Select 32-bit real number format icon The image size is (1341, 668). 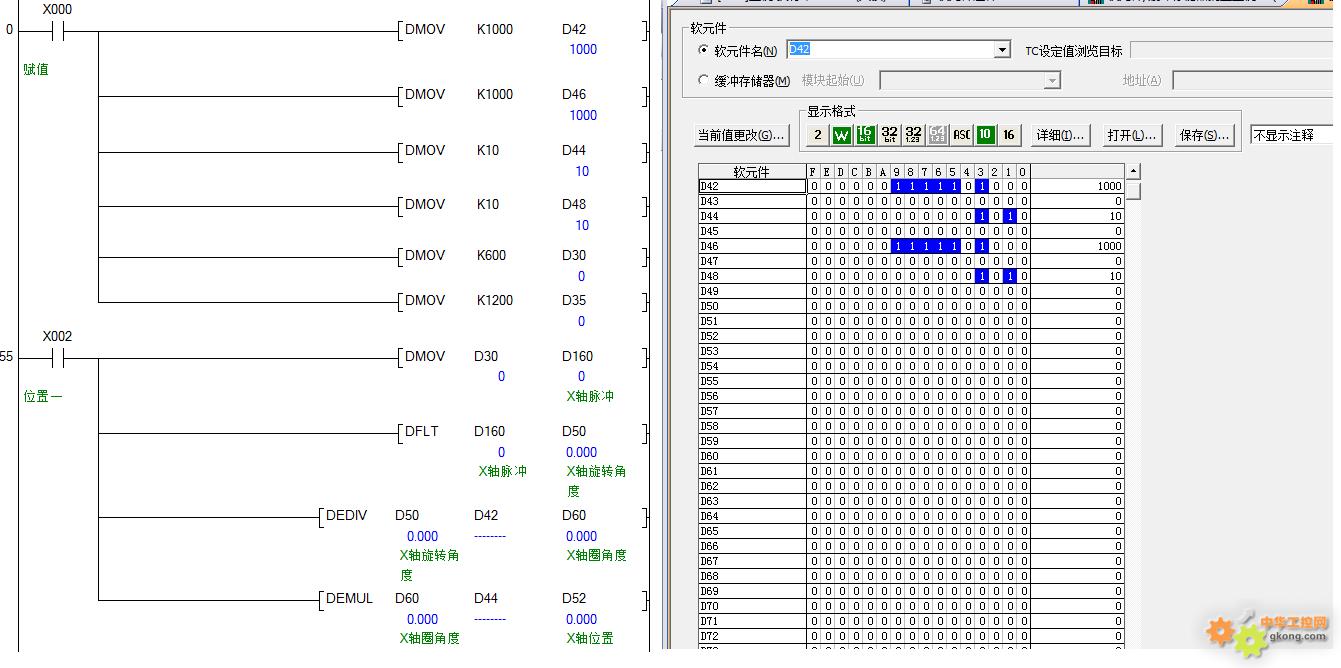click(913, 135)
